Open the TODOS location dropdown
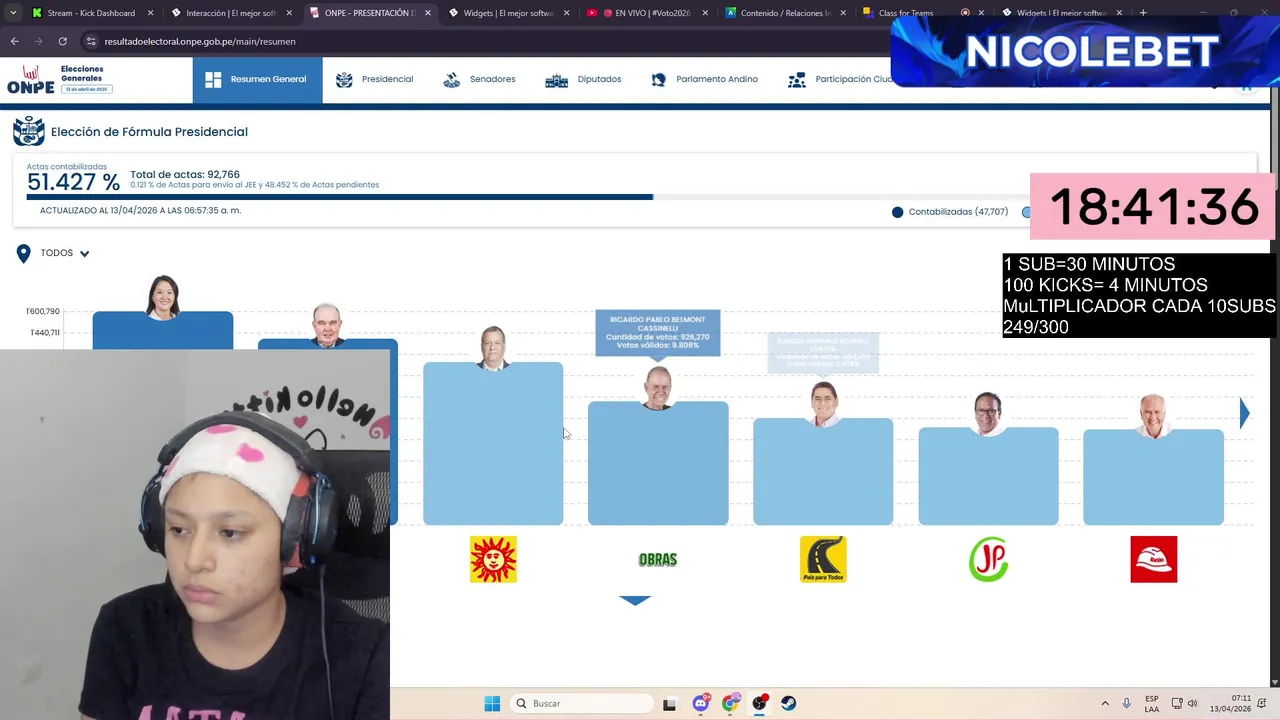The image size is (1280, 720). point(65,253)
